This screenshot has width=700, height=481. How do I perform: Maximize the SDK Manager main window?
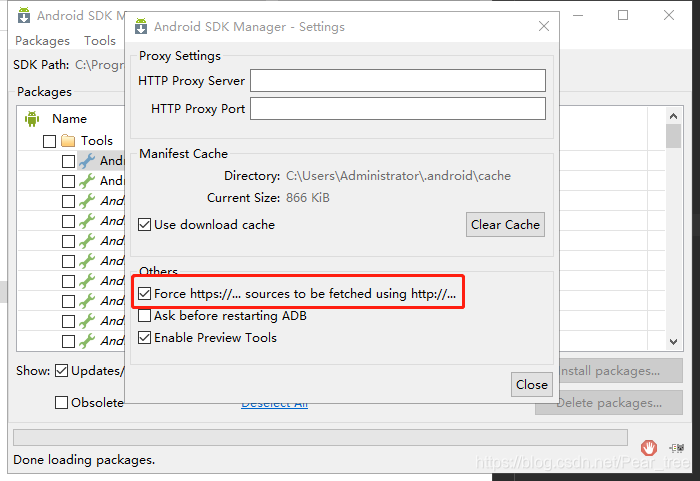tap(623, 15)
